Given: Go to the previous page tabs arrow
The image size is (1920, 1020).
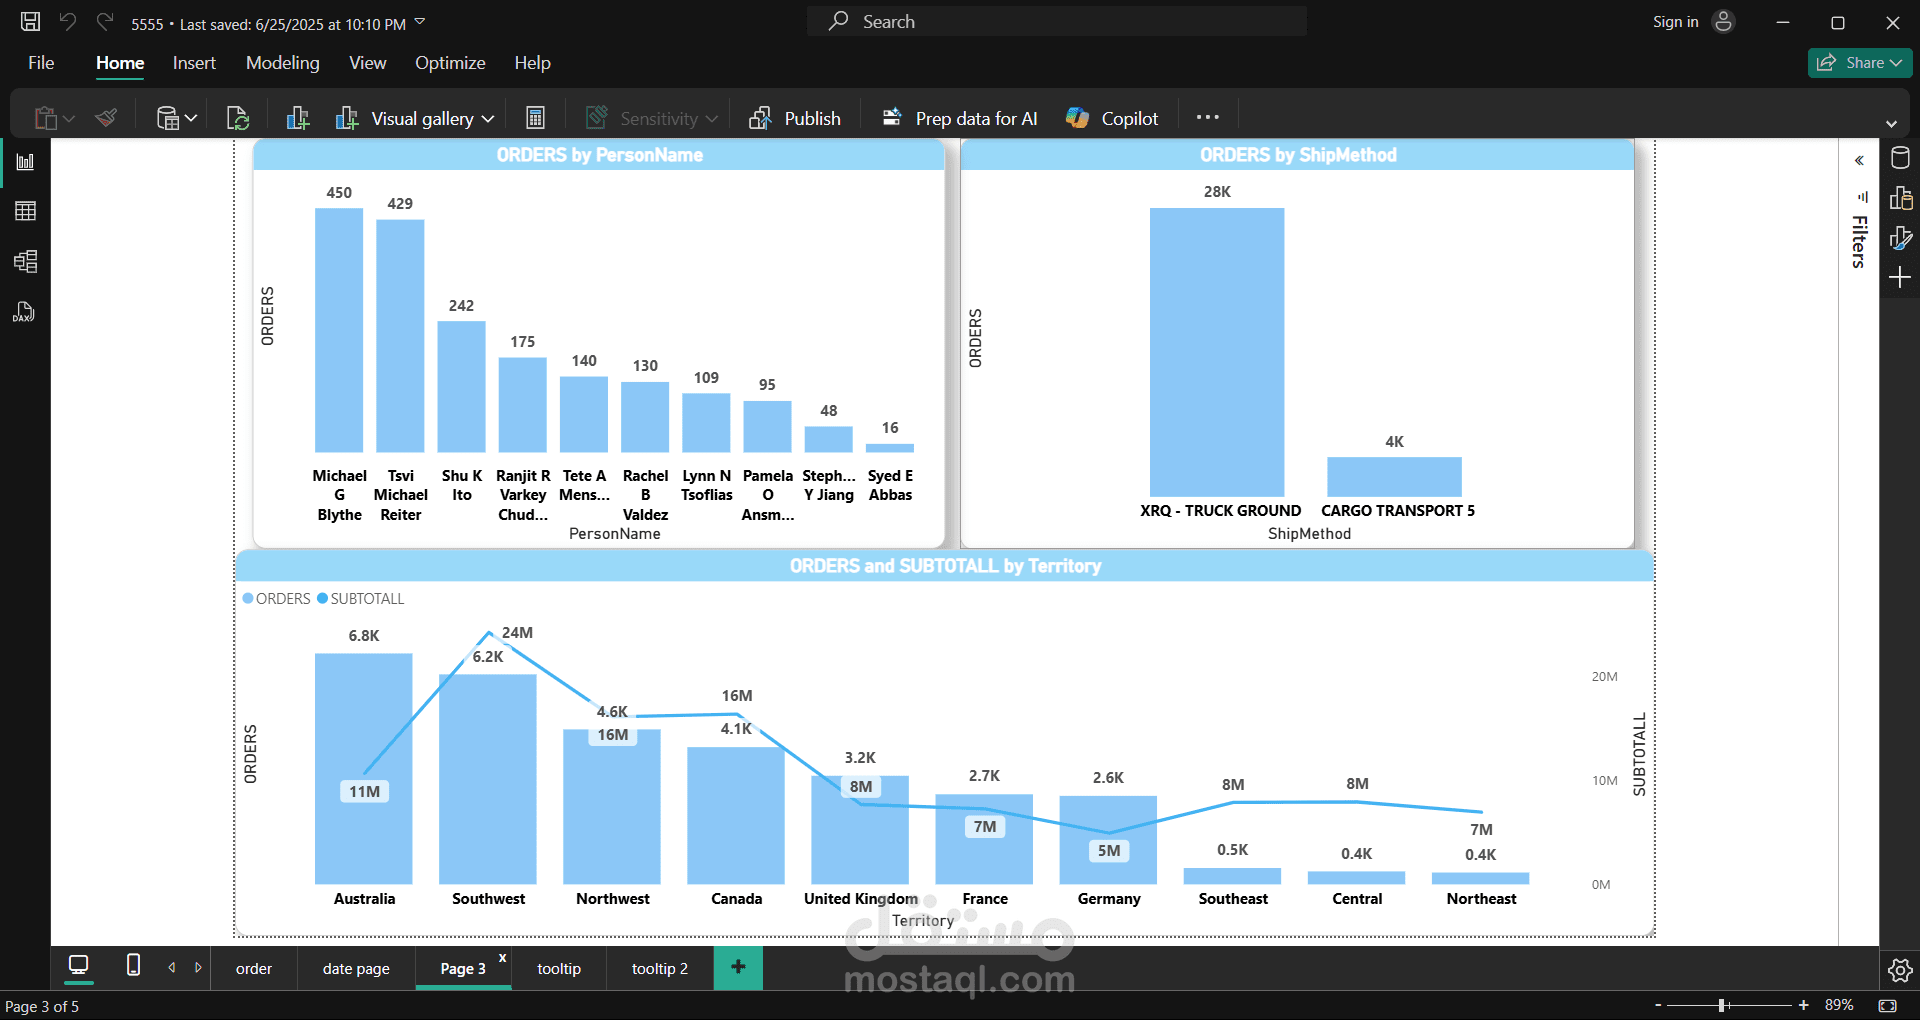Looking at the screenshot, I should [x=172, y=967].
